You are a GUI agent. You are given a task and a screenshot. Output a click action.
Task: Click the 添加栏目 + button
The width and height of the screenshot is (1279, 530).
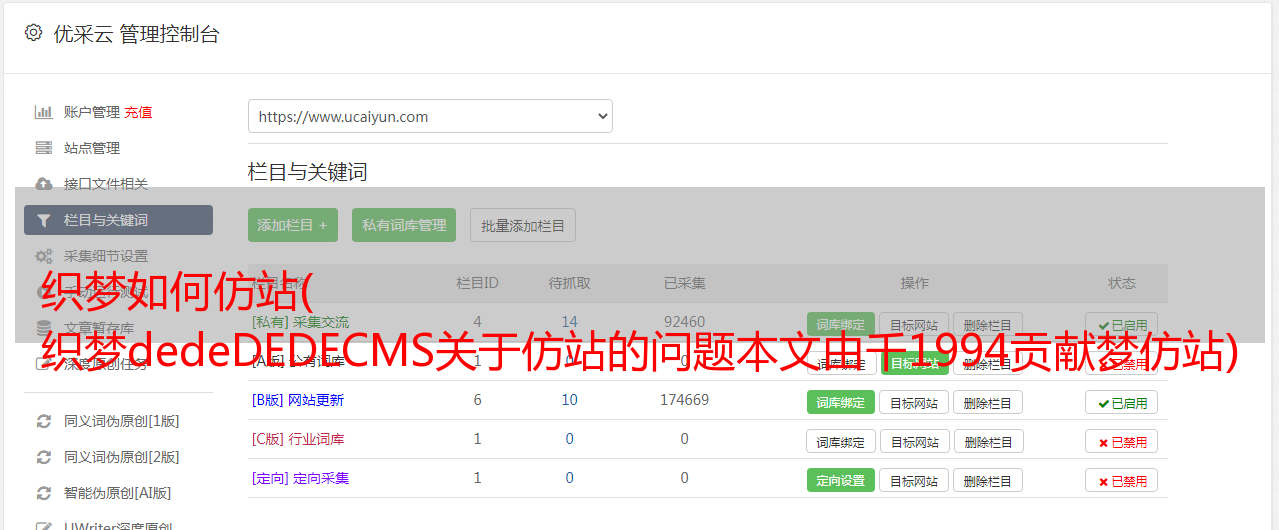tap(292, 225)
